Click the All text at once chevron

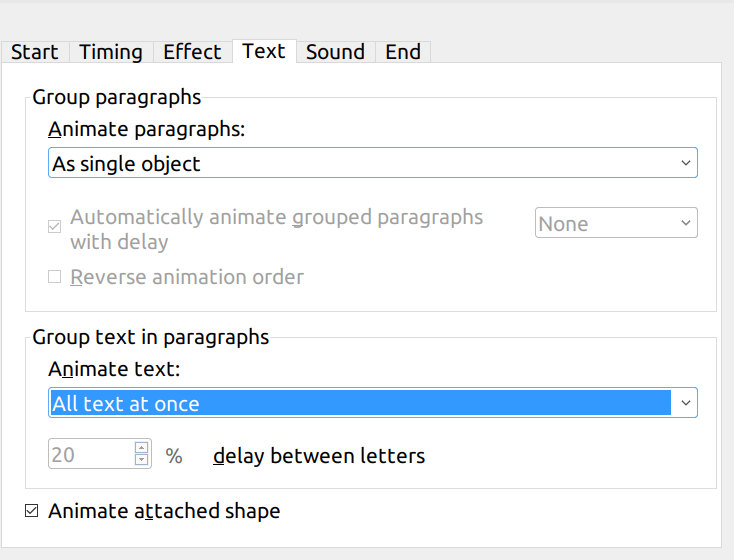(685, 403)
